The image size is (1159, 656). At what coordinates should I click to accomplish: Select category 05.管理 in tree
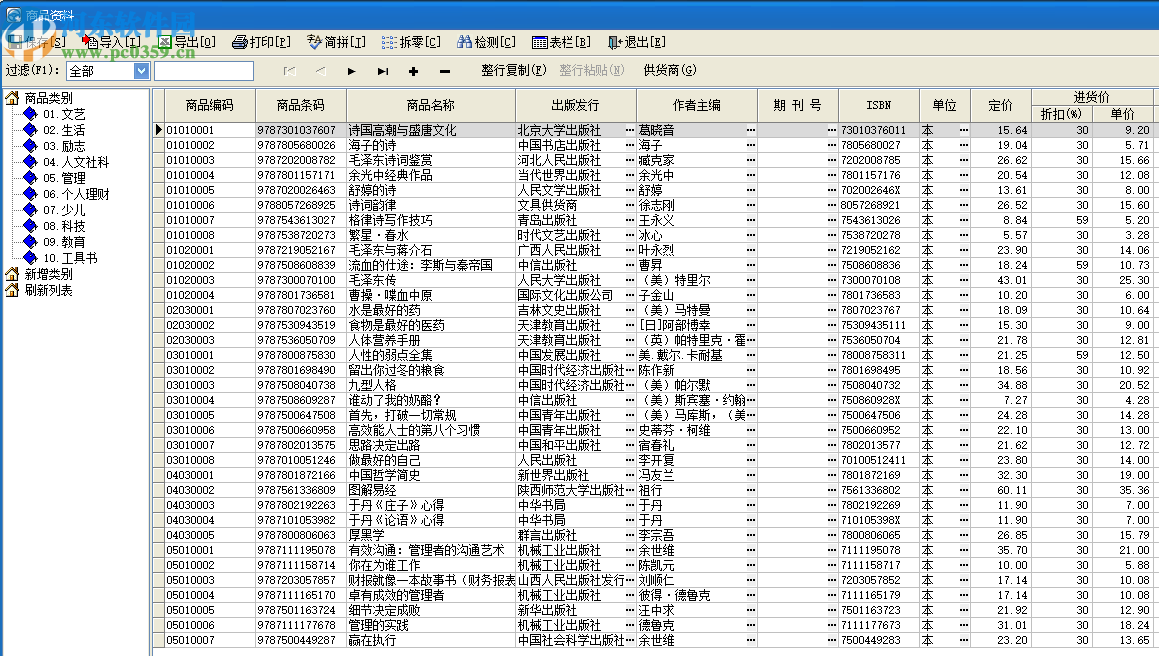[x=64, y=178]
